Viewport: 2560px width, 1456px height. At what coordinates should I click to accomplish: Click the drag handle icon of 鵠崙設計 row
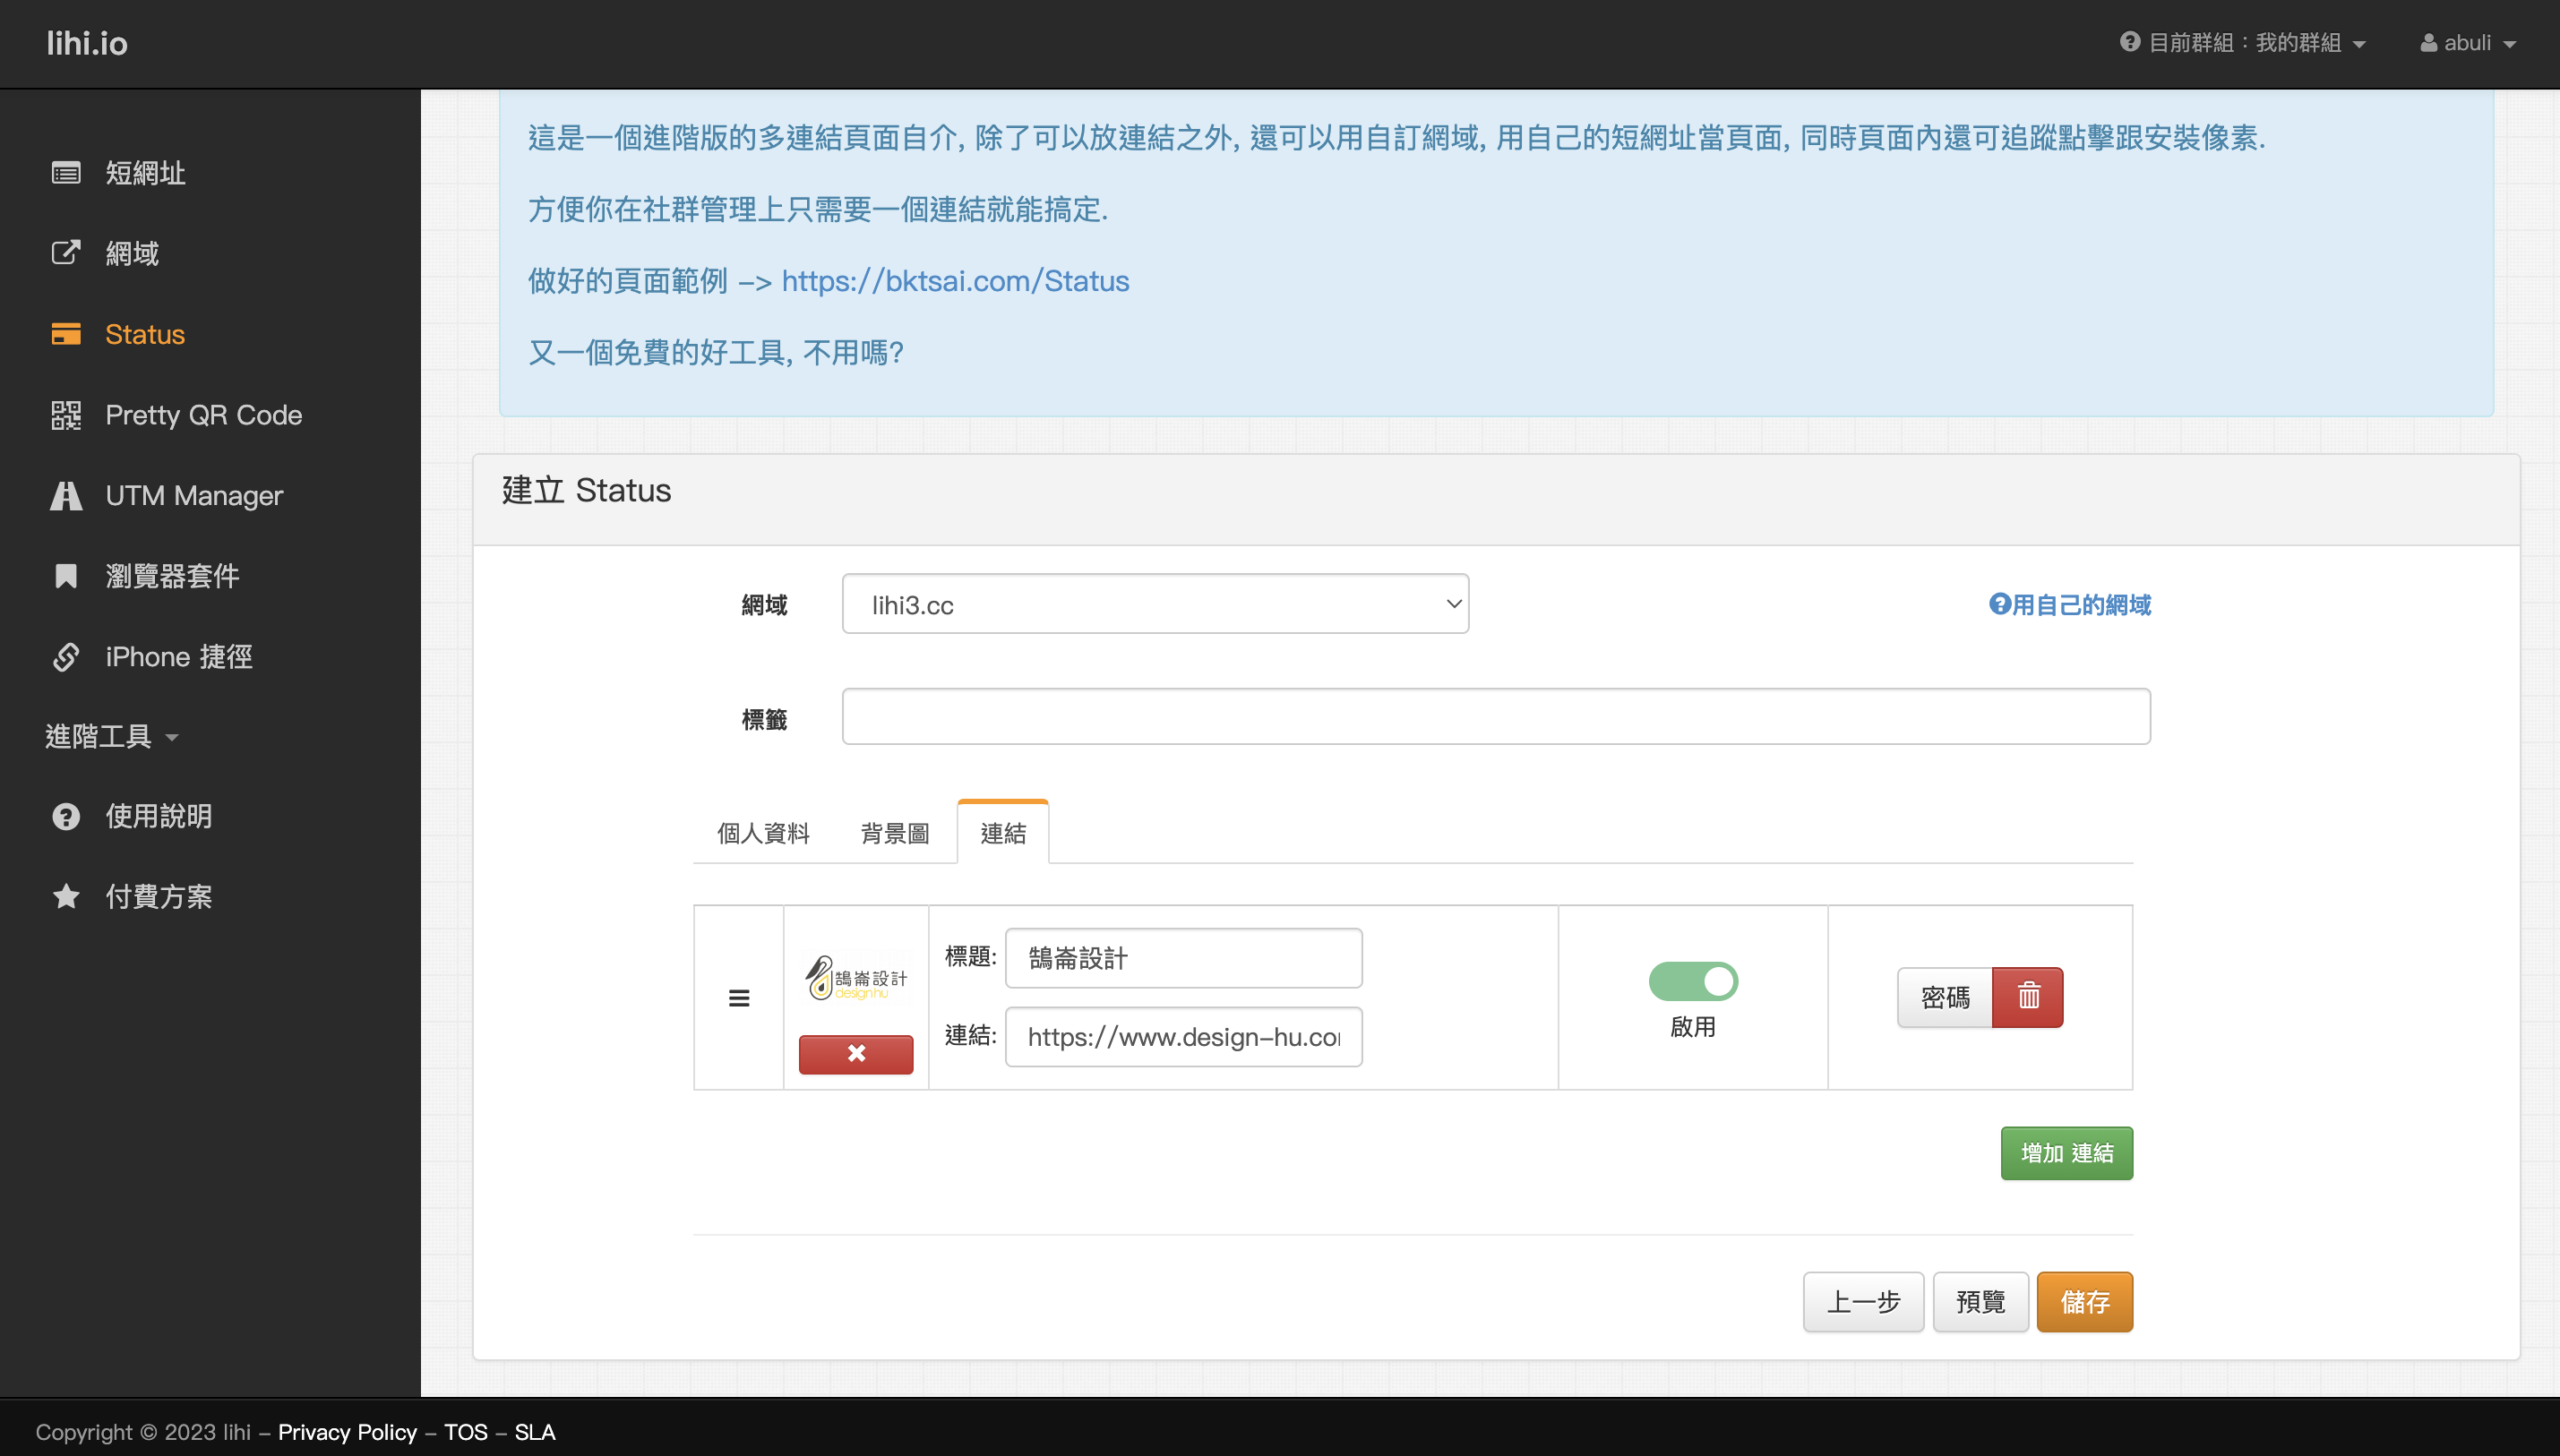click(x=739, y=998)
